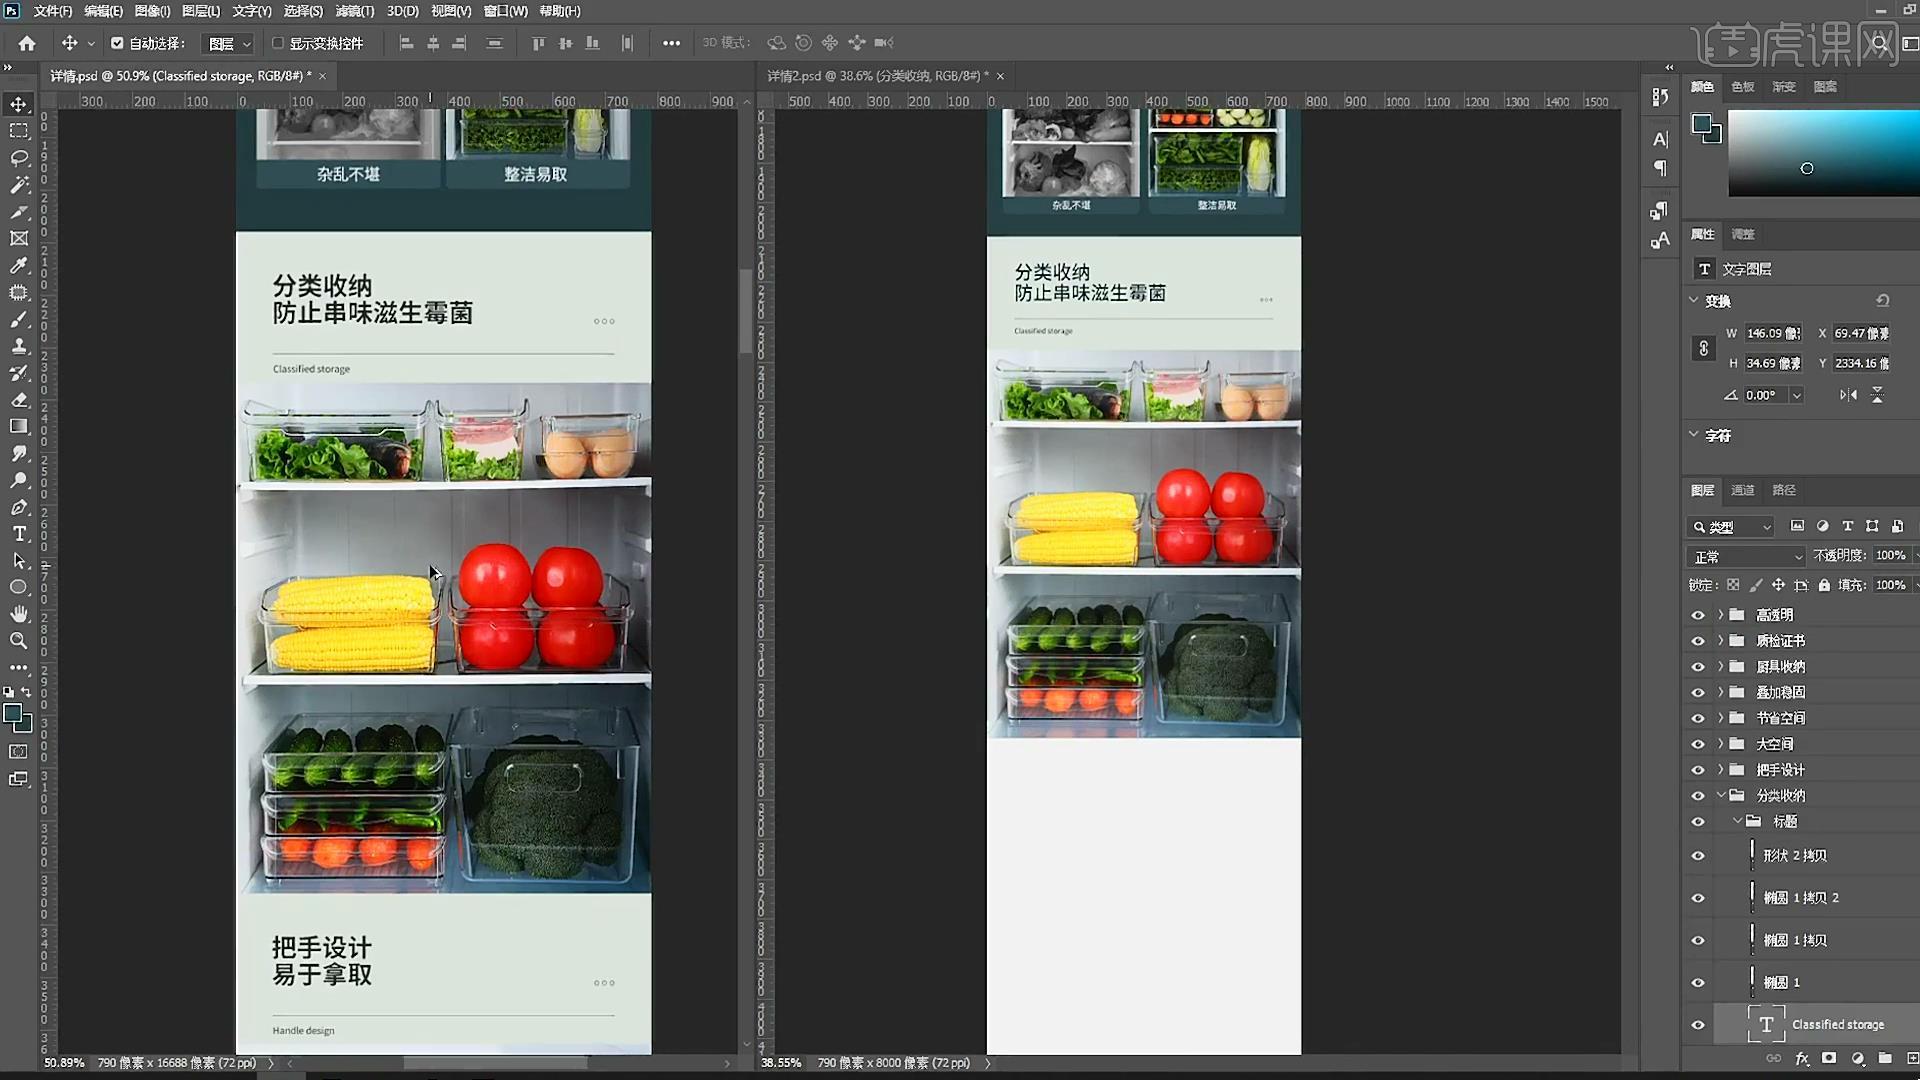This screenshot has height=1080, width=1920.
Task: Select the Magic Wand tool
Action: pos(19,185)
